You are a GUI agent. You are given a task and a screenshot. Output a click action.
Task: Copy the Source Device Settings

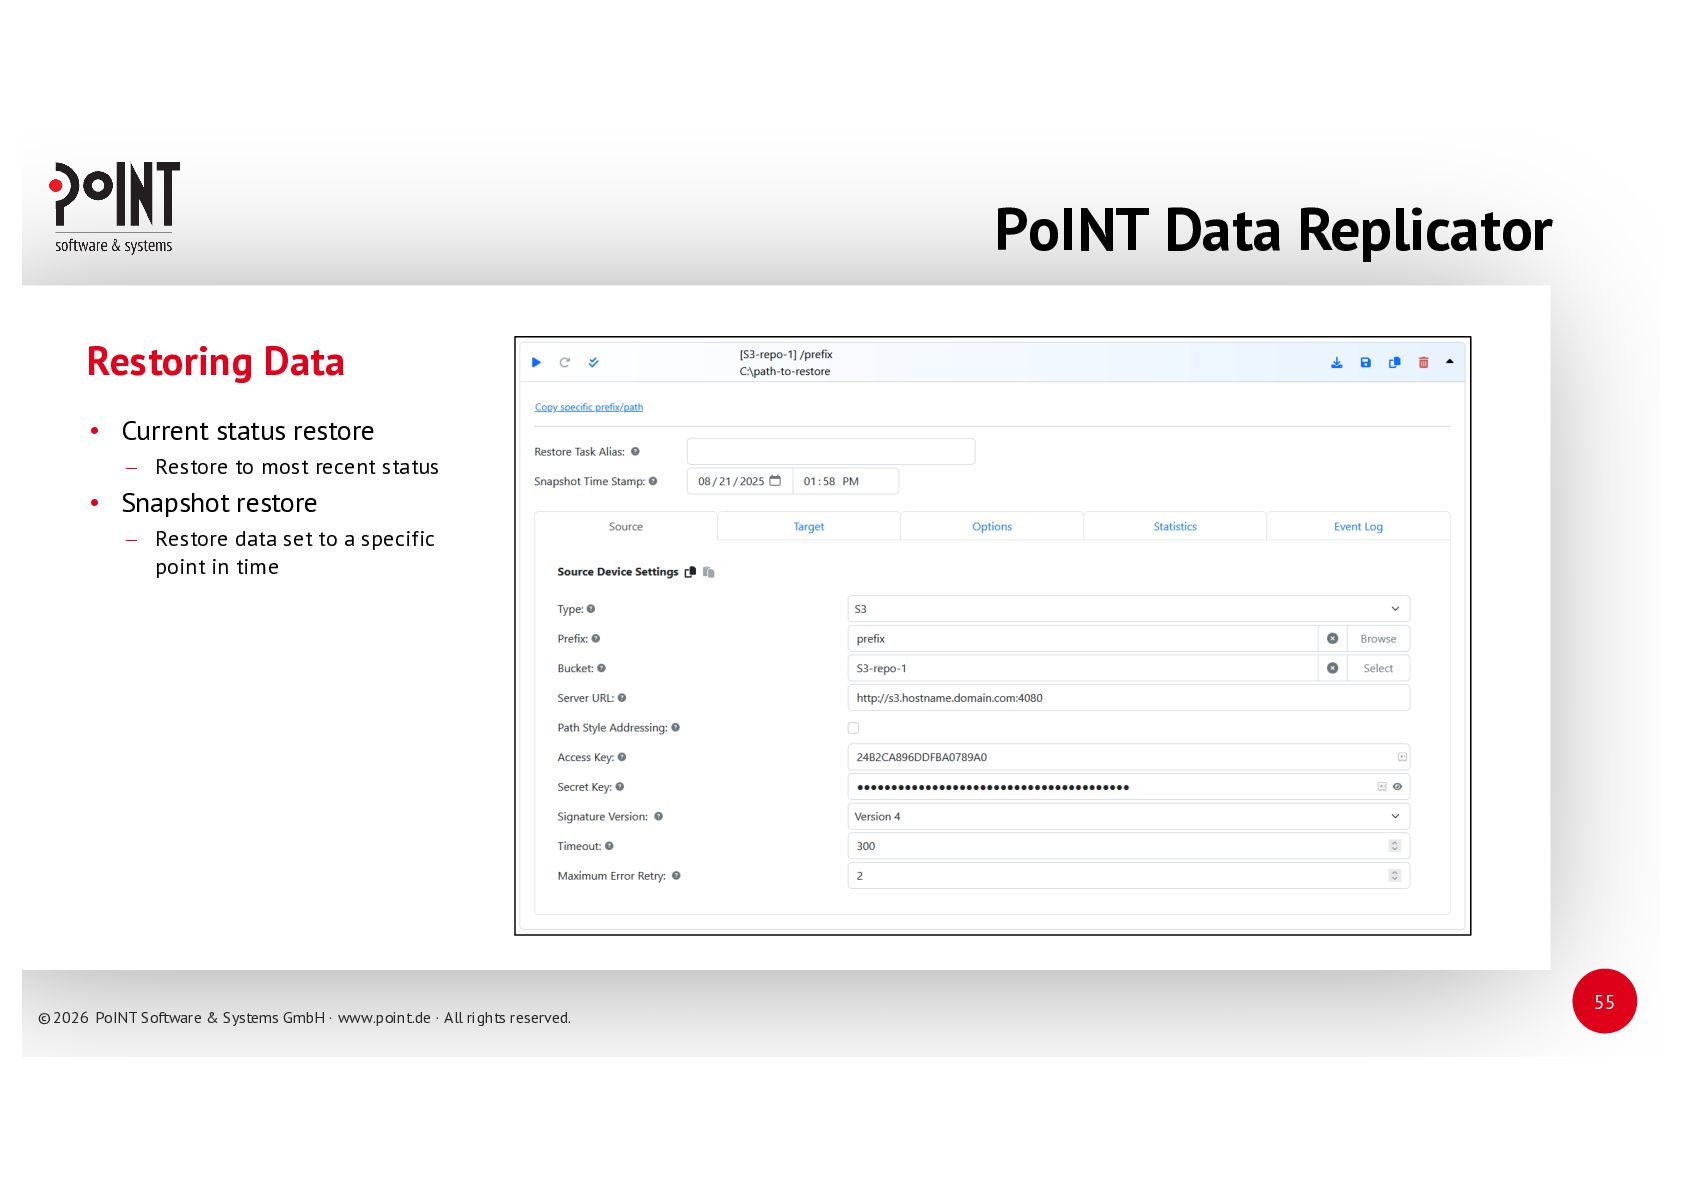pos(690,572)
